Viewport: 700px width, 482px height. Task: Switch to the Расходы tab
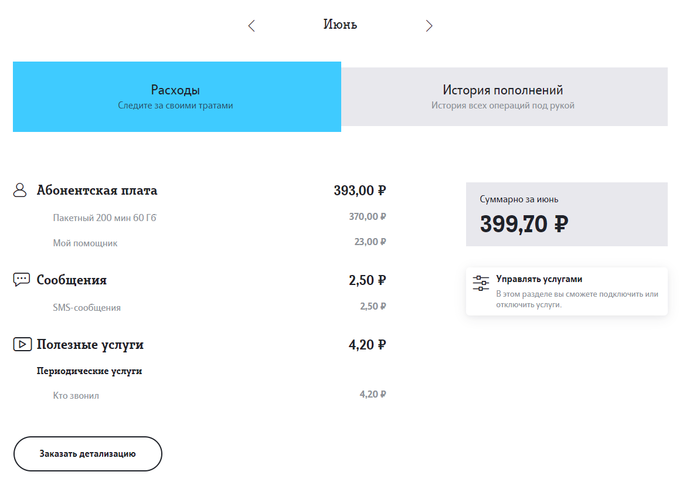pos(176,96)
